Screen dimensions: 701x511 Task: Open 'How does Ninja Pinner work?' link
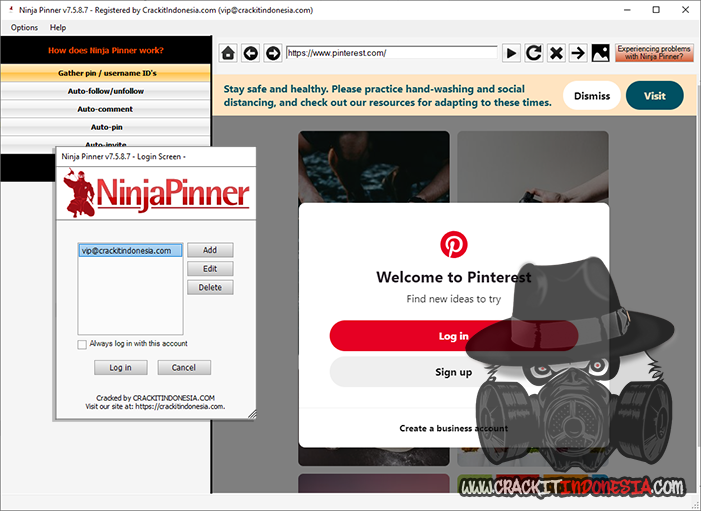pyautogui.click(x=106, y=51)
